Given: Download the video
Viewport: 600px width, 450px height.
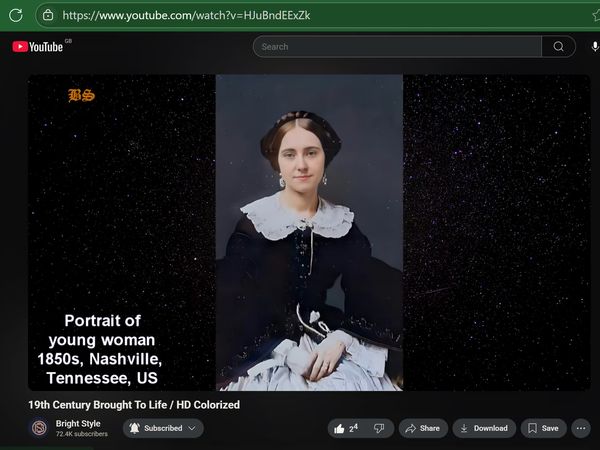Looking at the screenshot, I should pyautogui.click(x=484, y=428).
